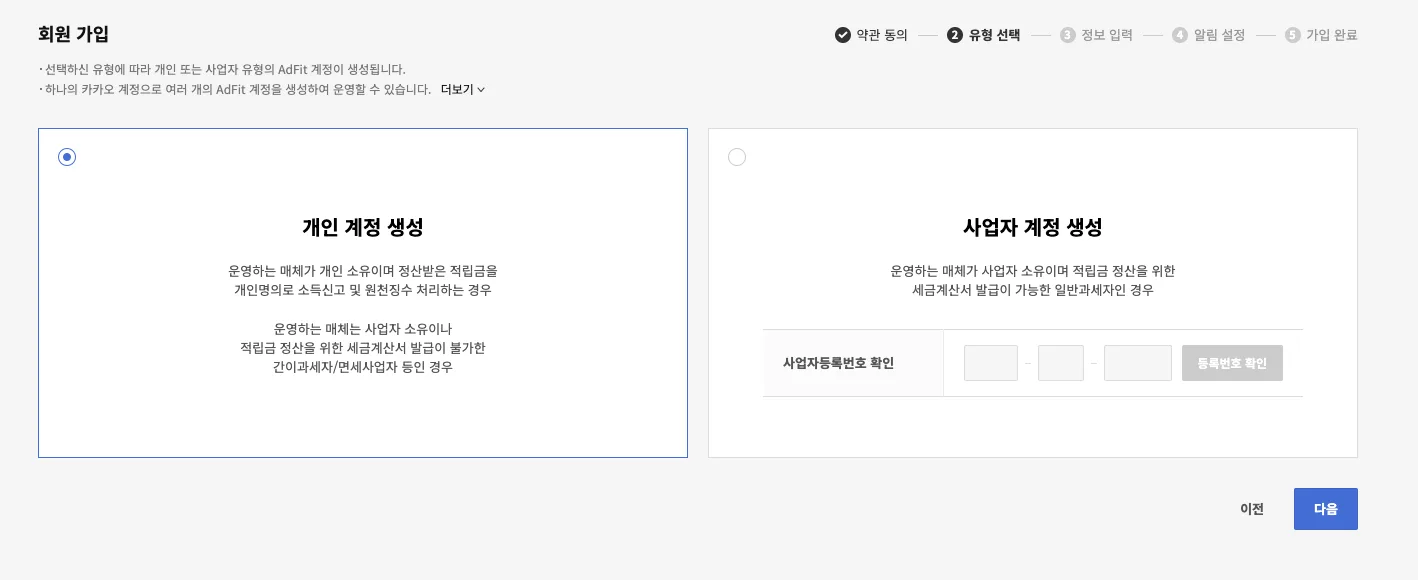Image resolution: width=1418 pixels, height=580 pixels.
Task: Select the 약관 동의 step label
Action: pos(882,35)
